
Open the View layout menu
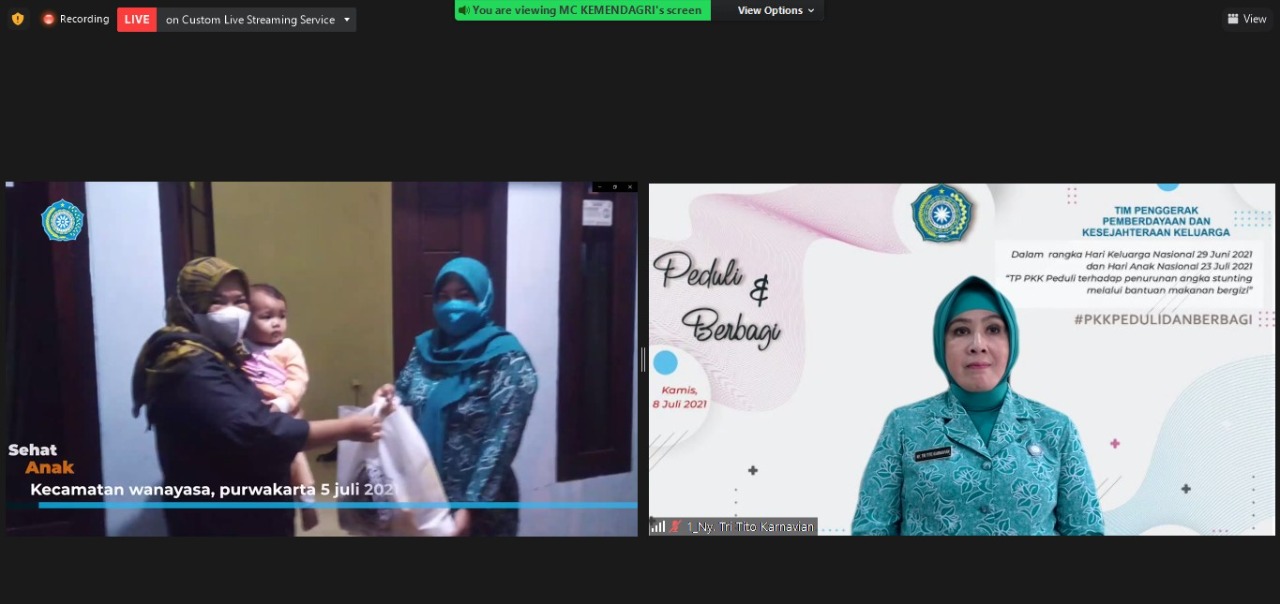pyautogui.click(x=1247, y=19)
